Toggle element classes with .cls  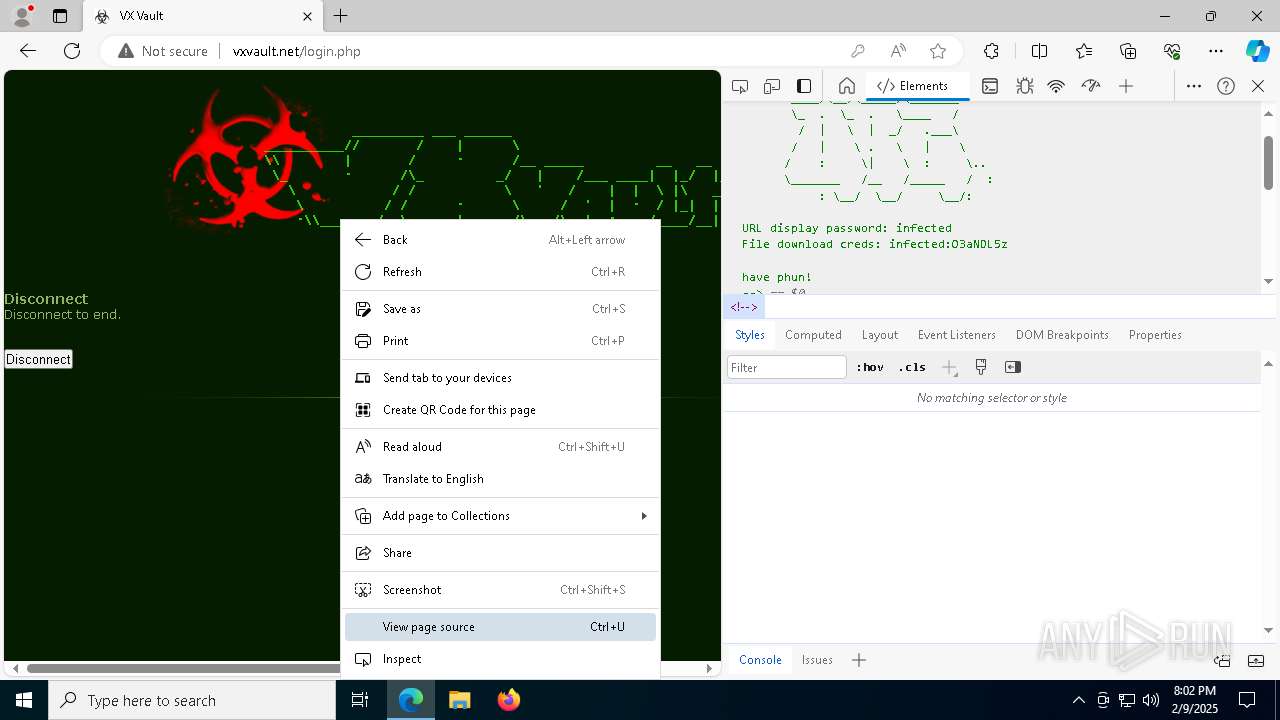(912, 367)
